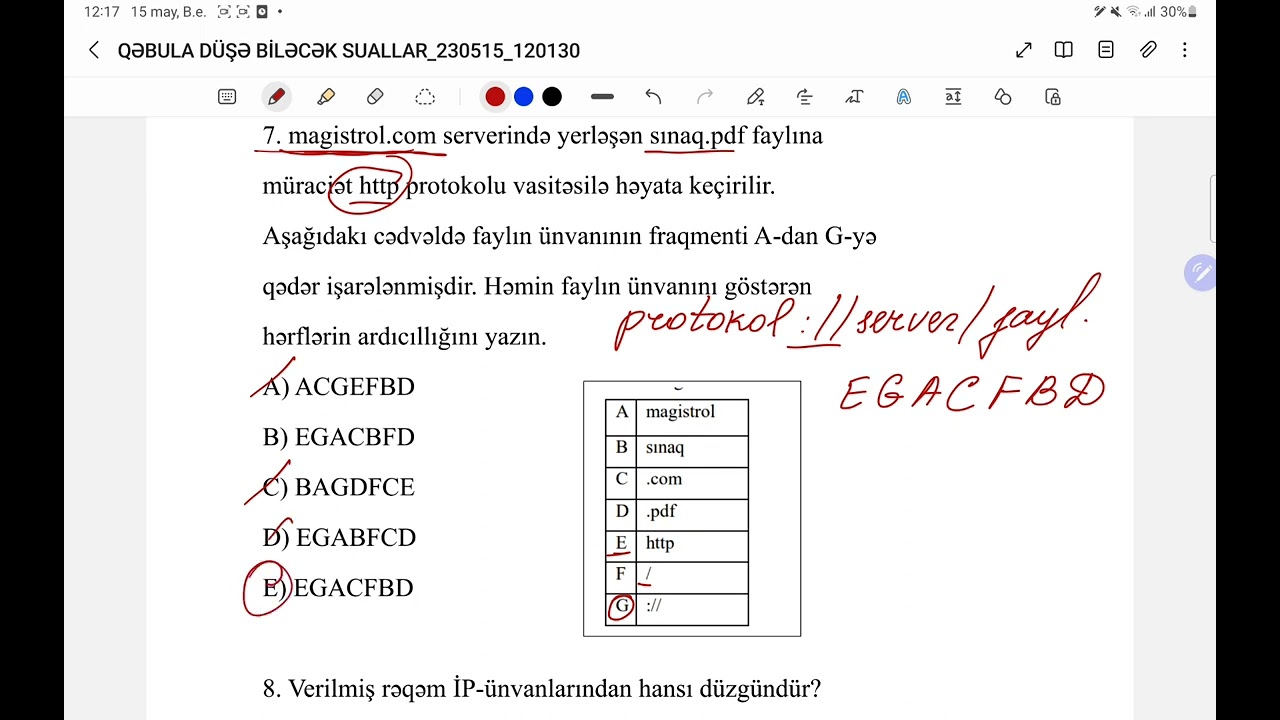1280x720 pixels.
Task: Tap the easy writing pad icon
Action: (953, 97)
